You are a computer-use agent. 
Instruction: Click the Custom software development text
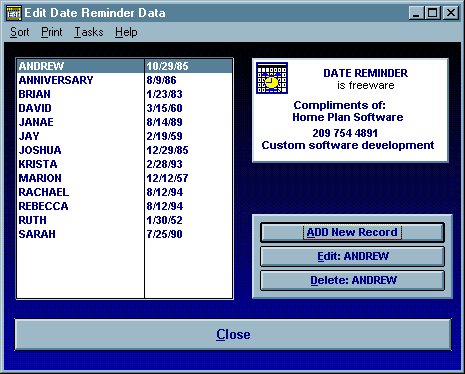[348, 145]
